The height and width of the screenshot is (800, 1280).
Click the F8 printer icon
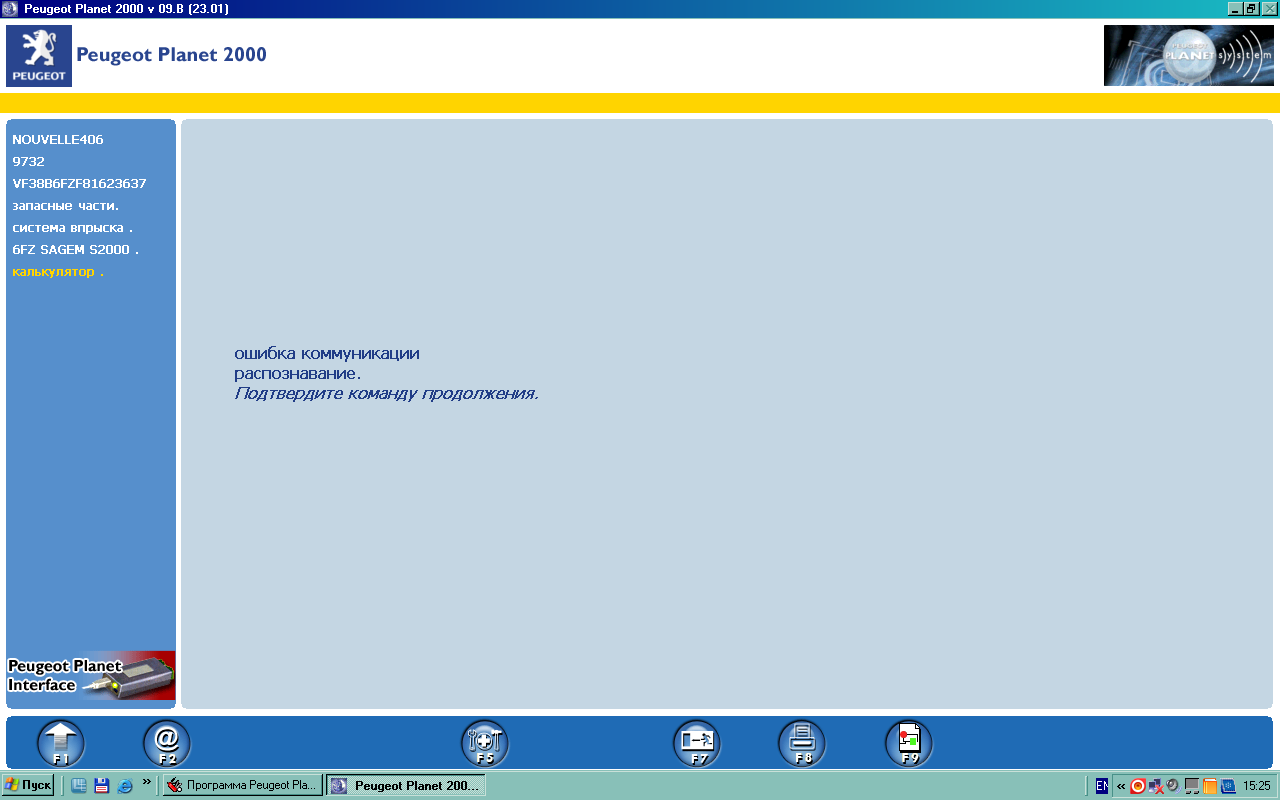point(803,744)
